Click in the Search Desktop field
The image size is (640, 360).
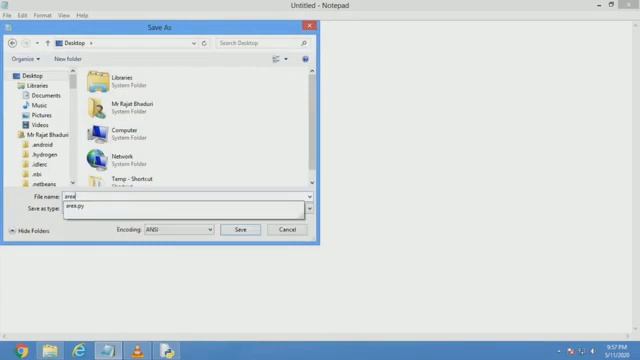pos(257,43)
